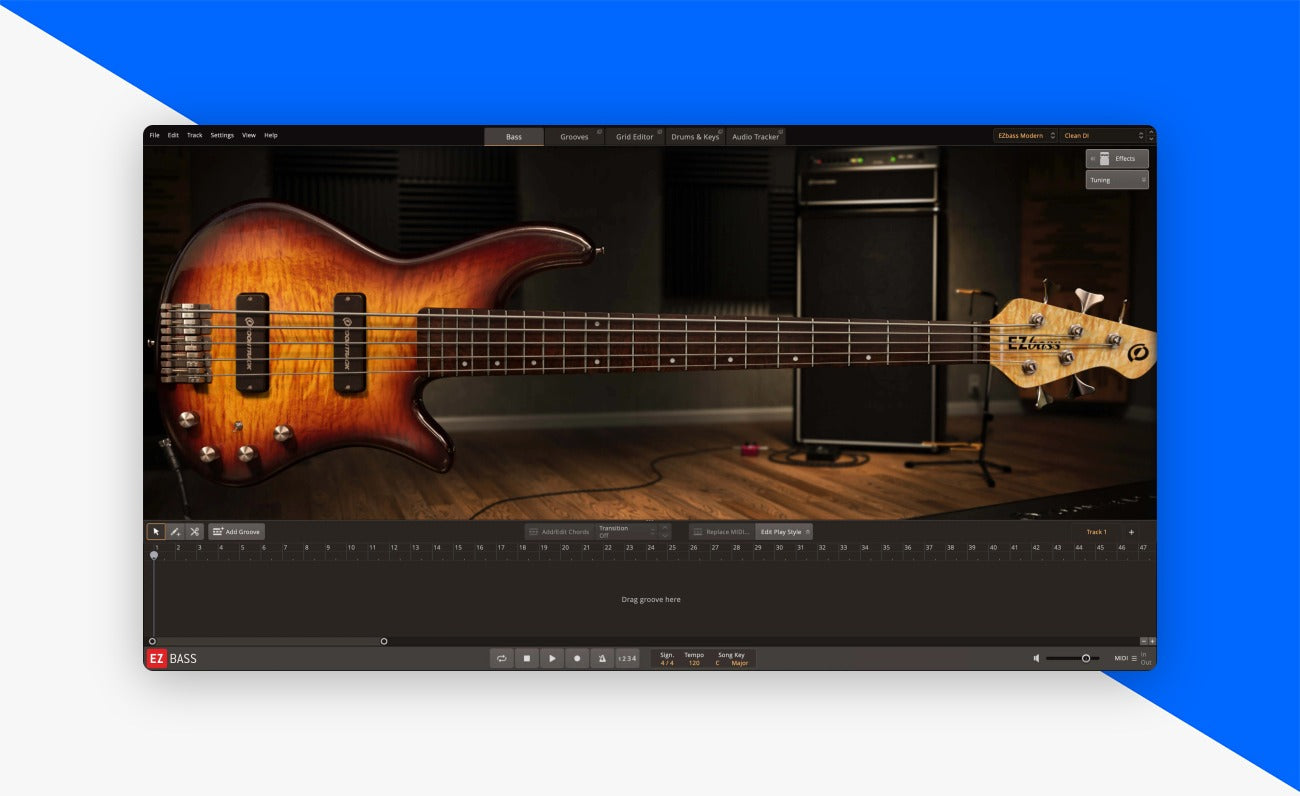Click the Tempo 120 value
Screen dimensions: 1300x796
click(694, 663)
